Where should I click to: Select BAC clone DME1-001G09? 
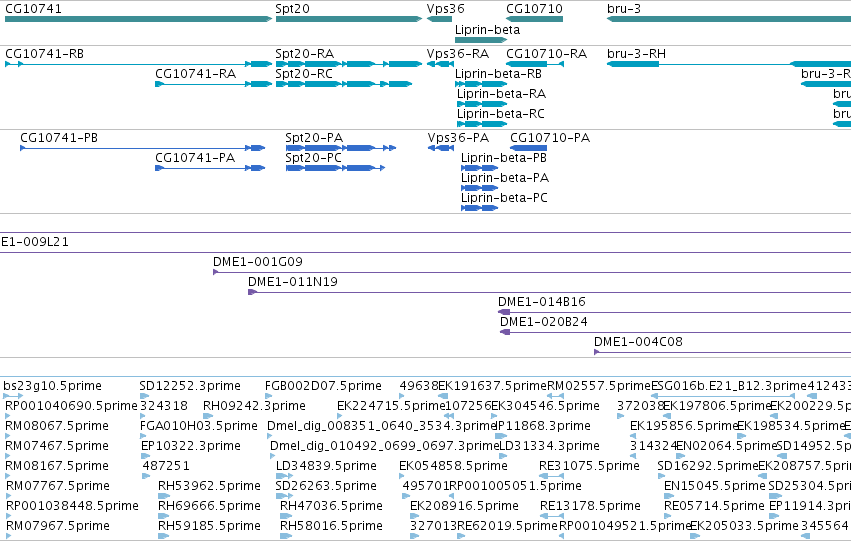(258, 262)
